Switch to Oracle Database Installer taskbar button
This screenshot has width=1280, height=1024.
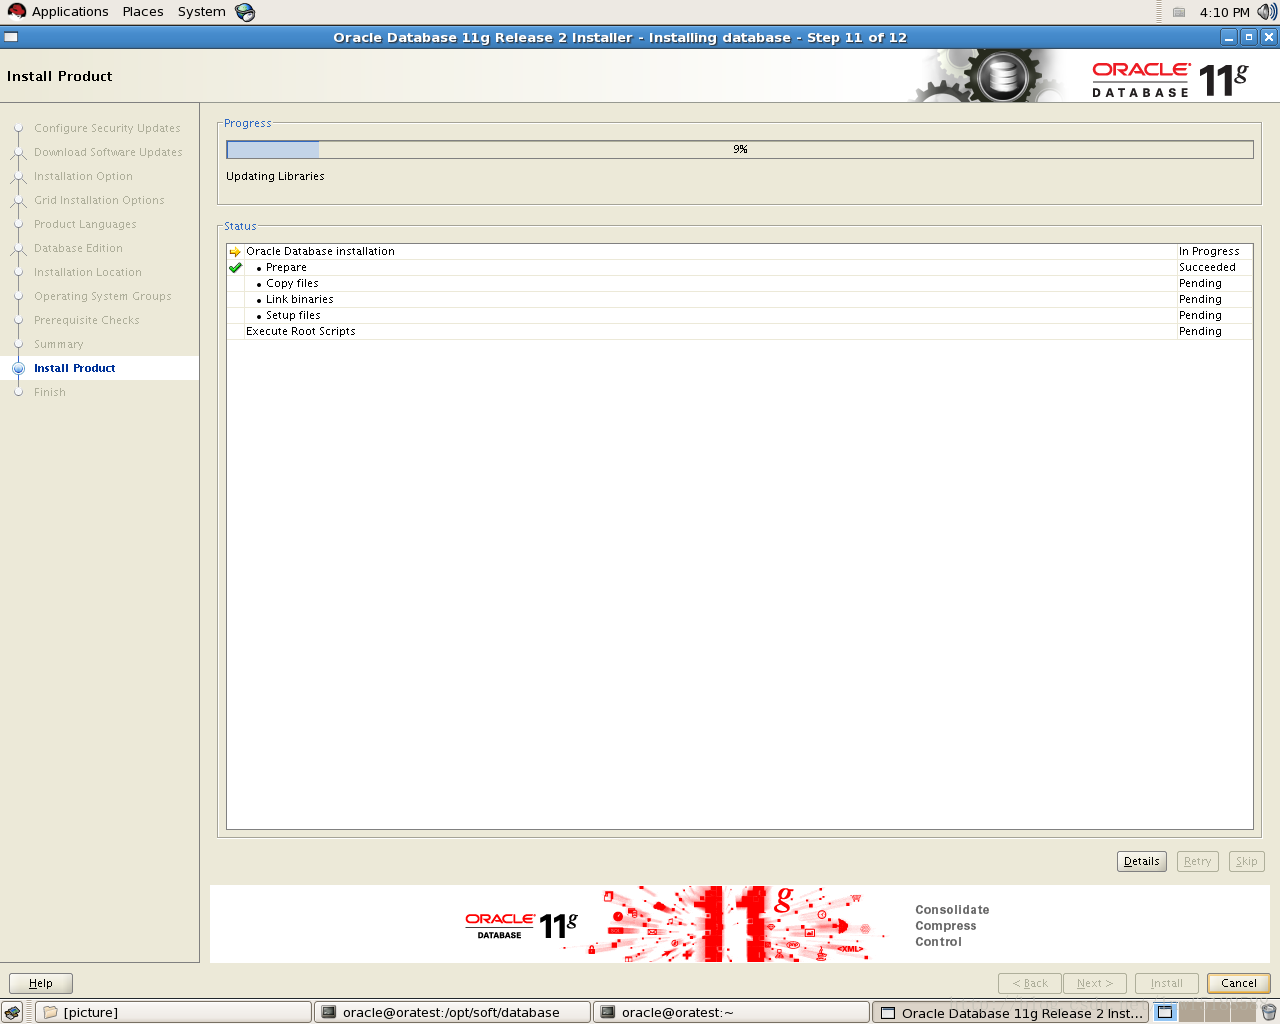tap(1011, 1012)
